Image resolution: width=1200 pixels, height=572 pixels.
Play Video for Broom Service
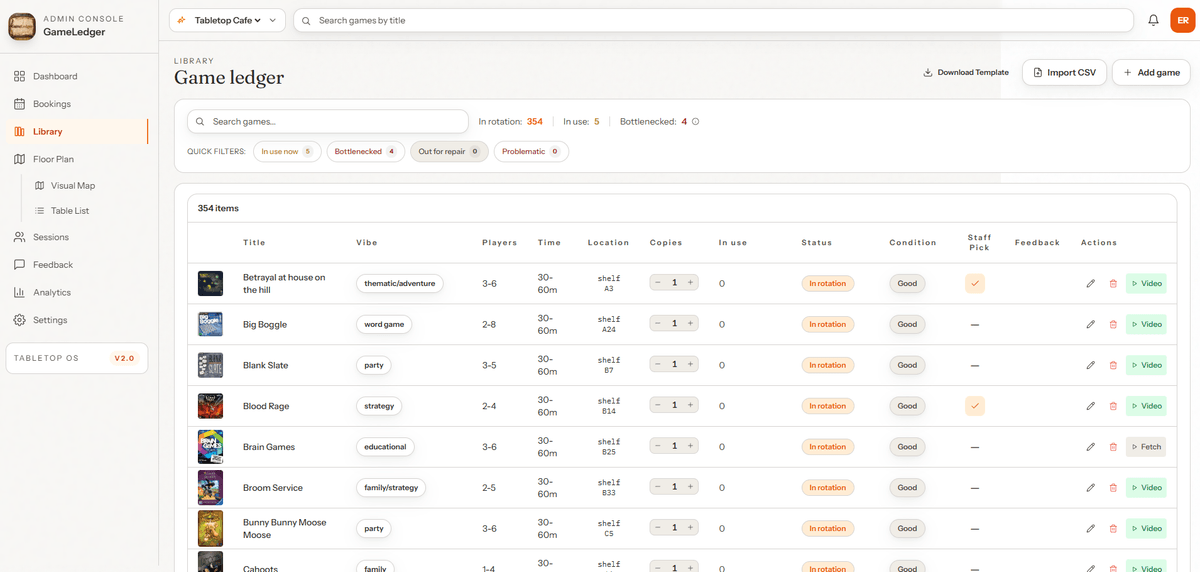point(1146,488)
